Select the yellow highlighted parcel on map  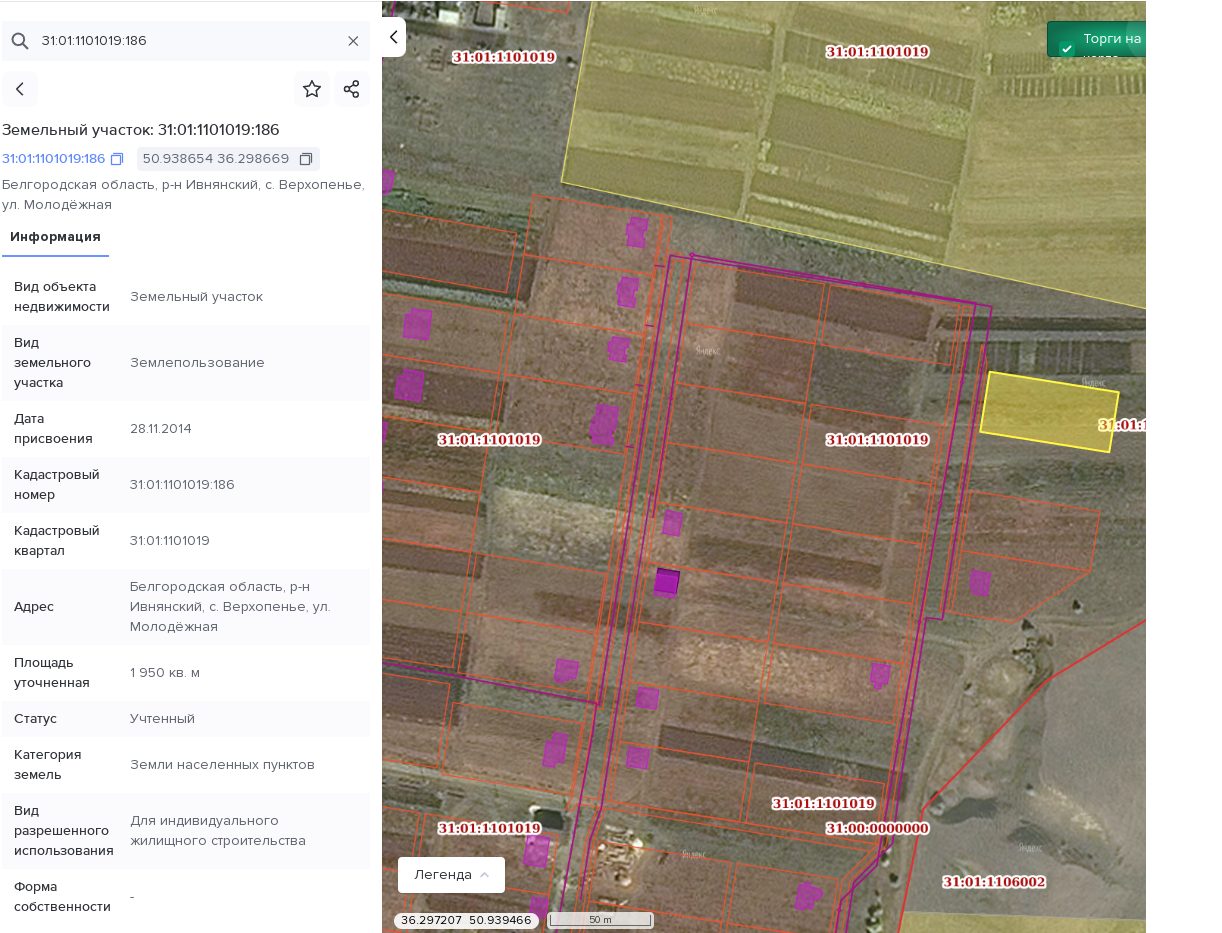[1049, 412]
